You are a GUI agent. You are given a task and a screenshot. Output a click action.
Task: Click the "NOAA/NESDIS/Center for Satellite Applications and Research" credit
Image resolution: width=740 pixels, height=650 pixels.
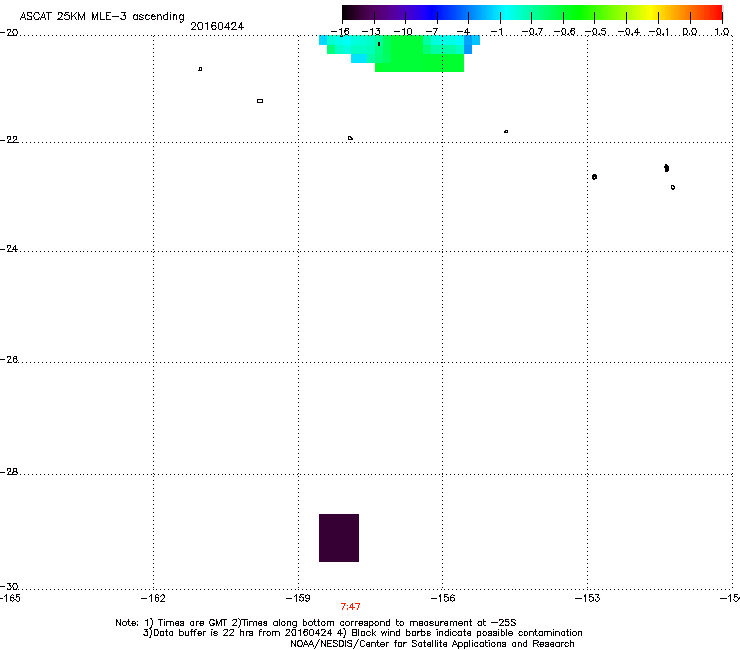pos(432,644)
